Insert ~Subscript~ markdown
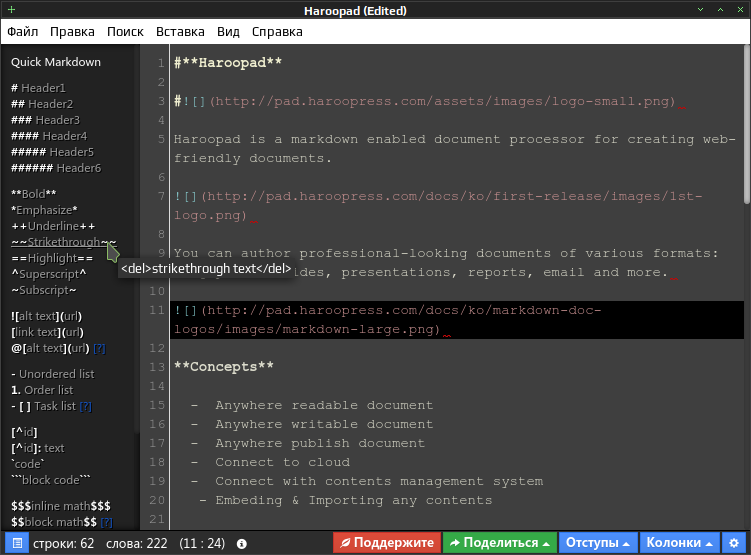This screenshot has width=751, height=555. 44,291
